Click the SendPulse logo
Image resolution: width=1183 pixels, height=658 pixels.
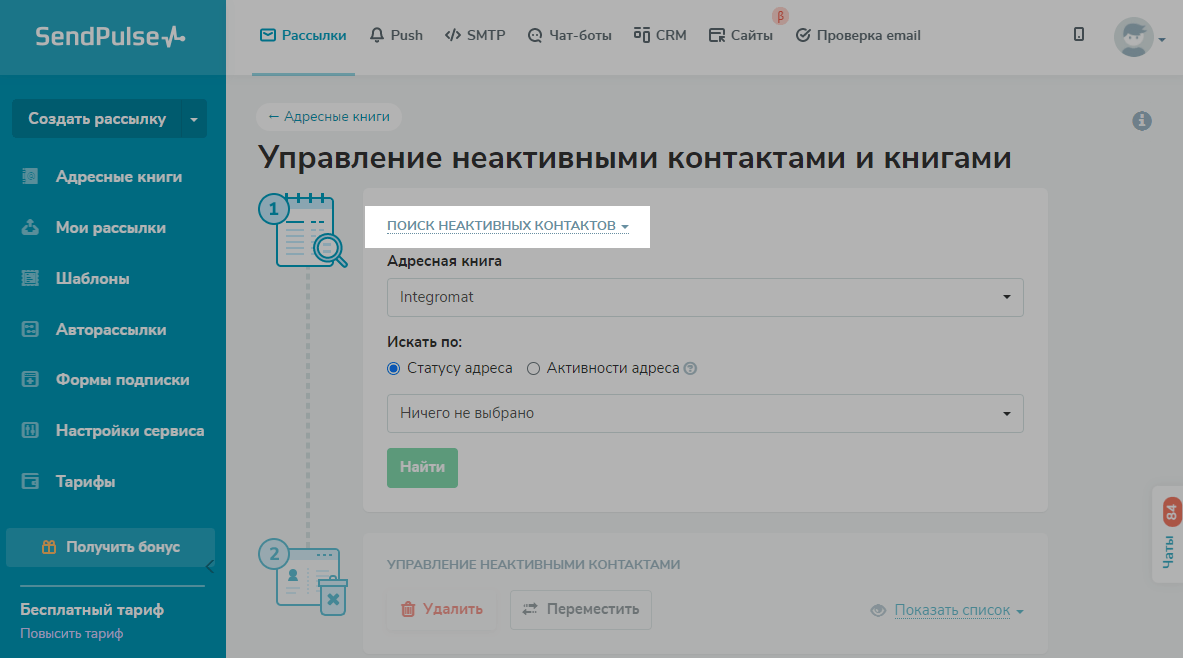pos(110,37)
